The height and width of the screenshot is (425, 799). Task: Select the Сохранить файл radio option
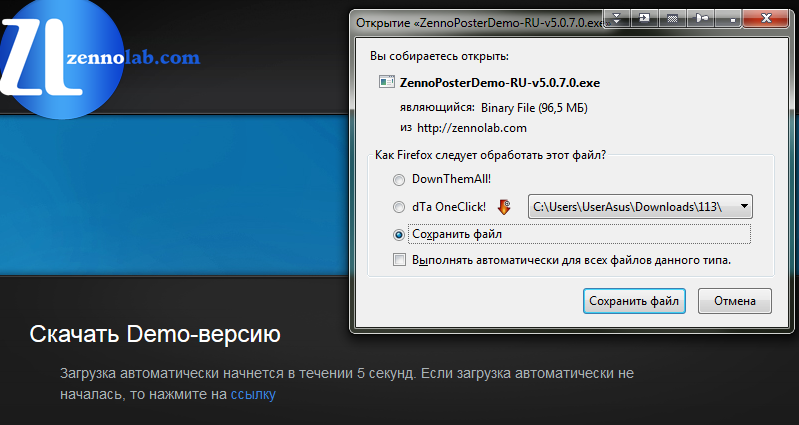pos(399,235)
